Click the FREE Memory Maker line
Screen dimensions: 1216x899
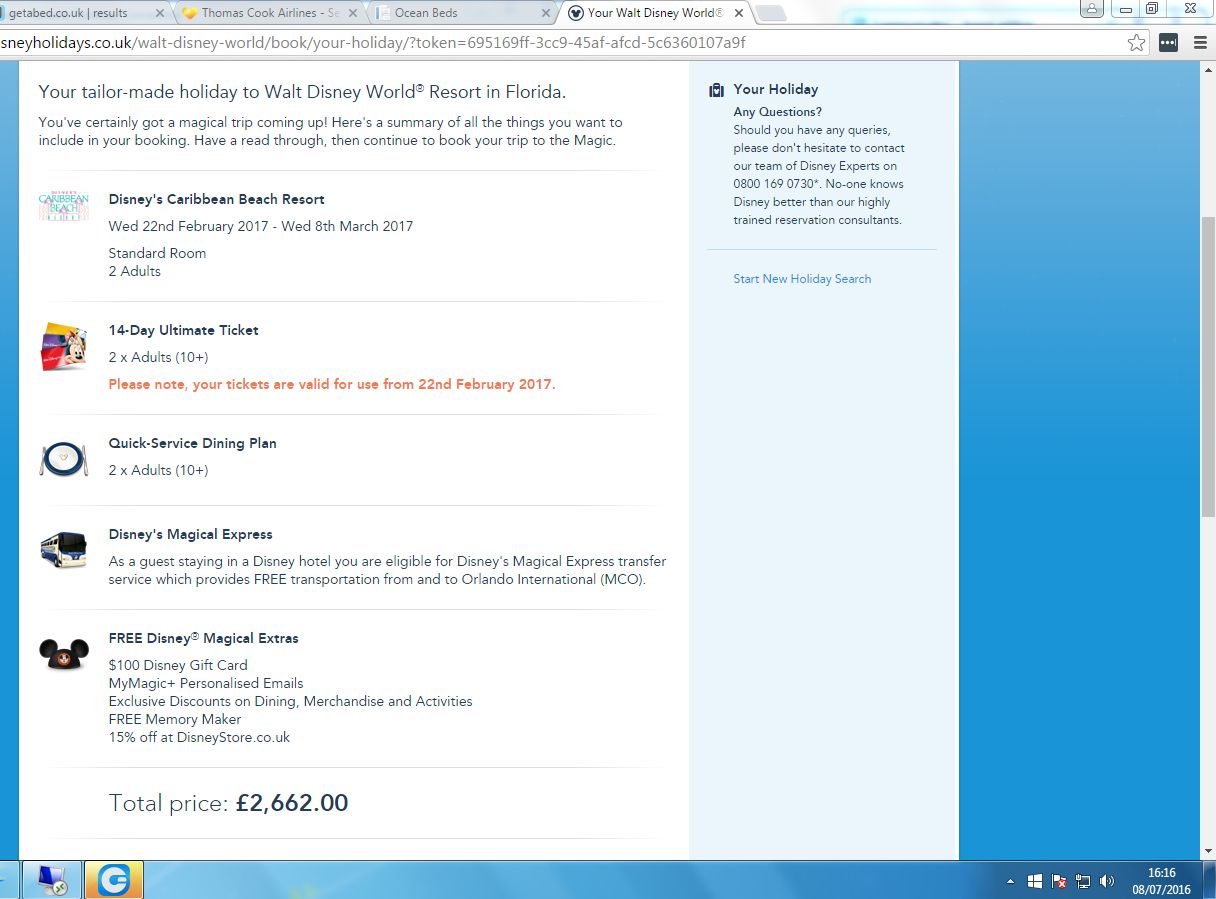(x=175, y=719)
